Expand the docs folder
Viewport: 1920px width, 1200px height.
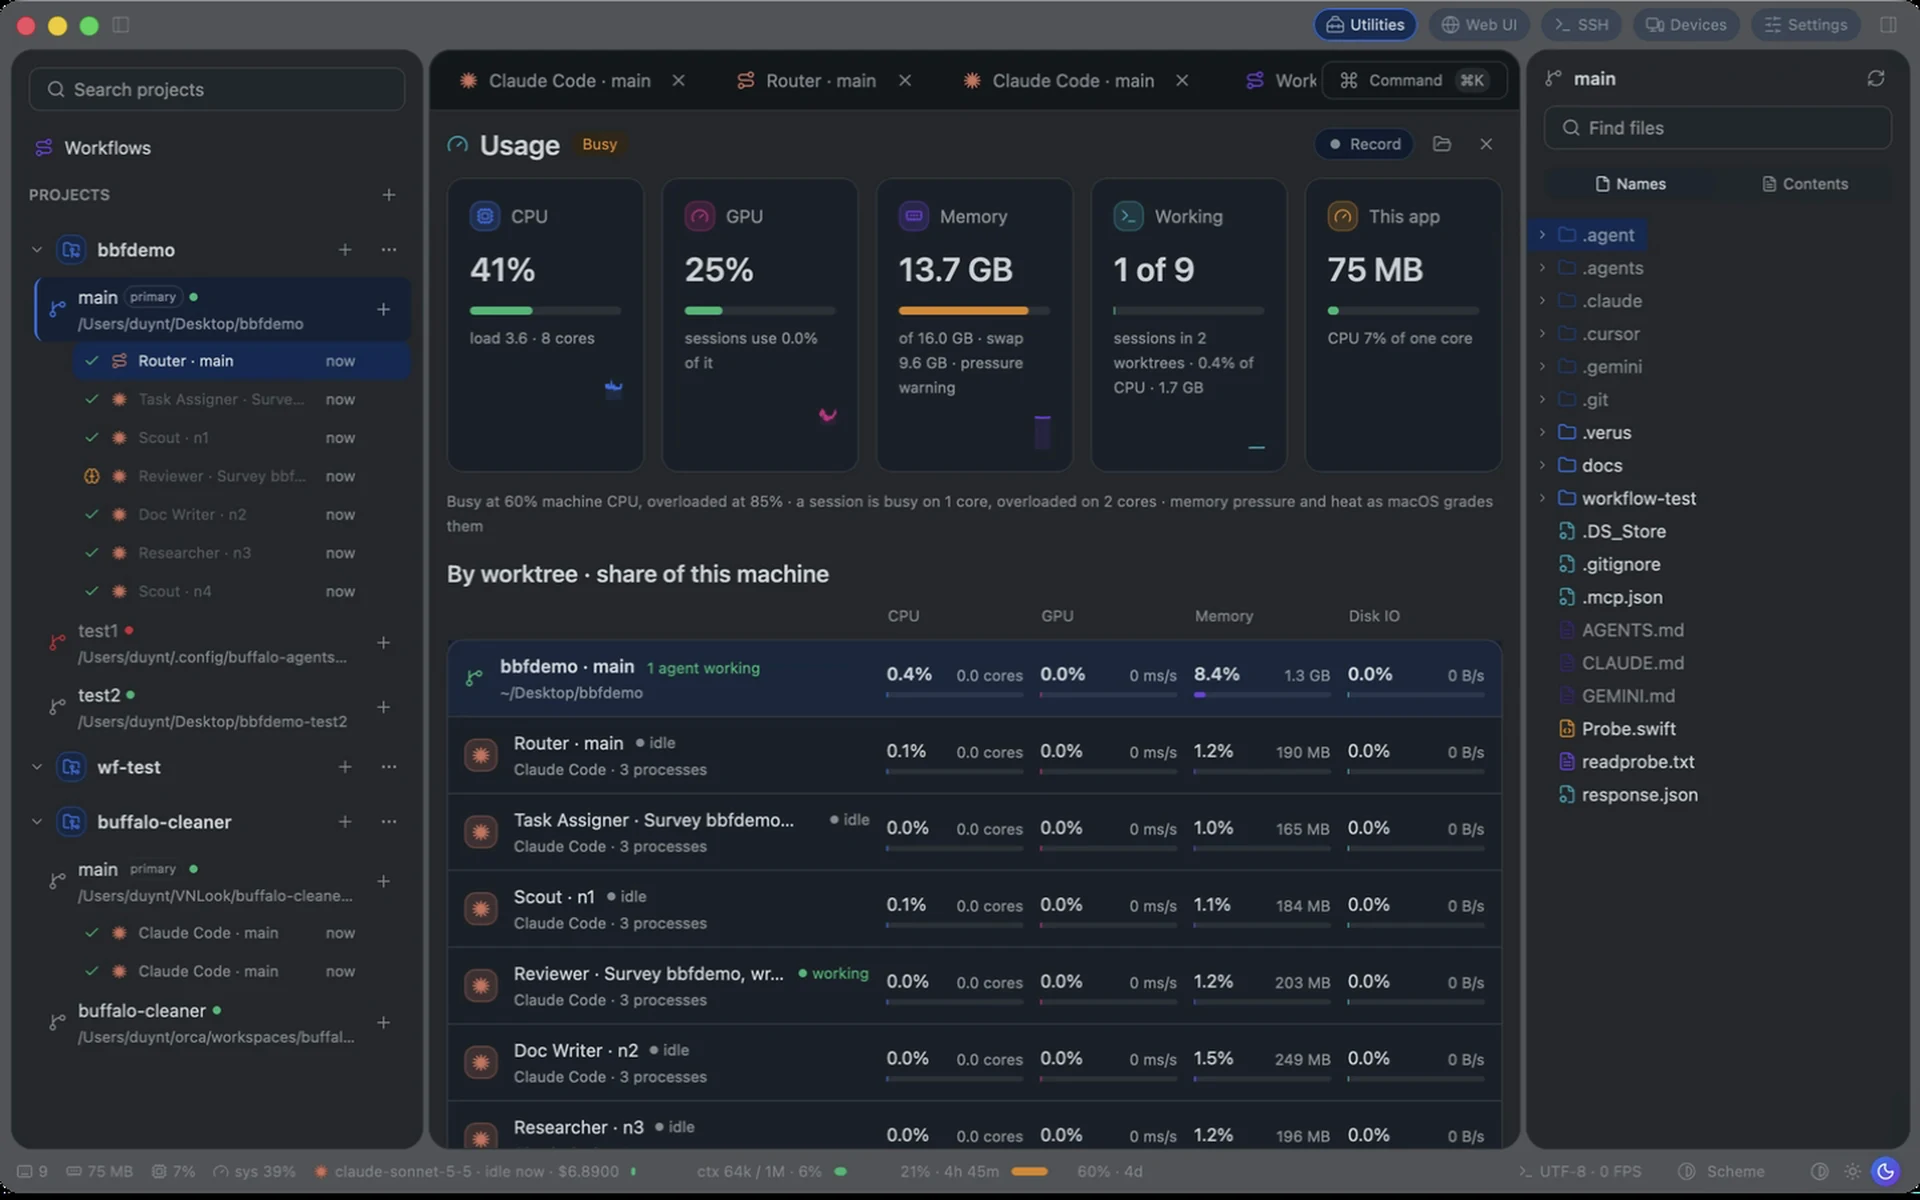tap(1542, 465)
